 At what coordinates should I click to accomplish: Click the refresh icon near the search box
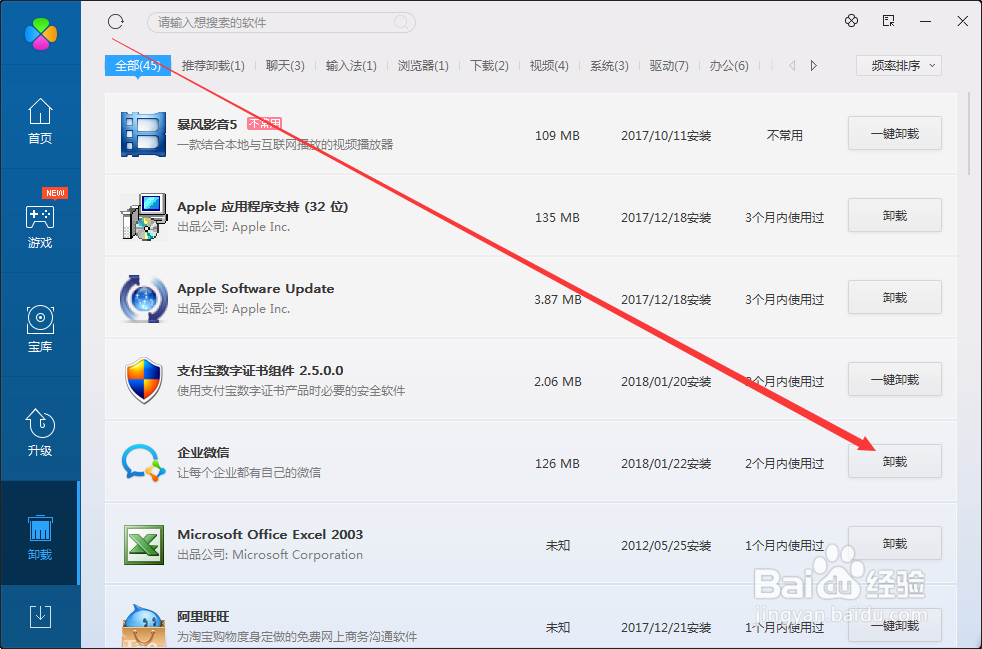pyautogui.click(x=115, y=21)
